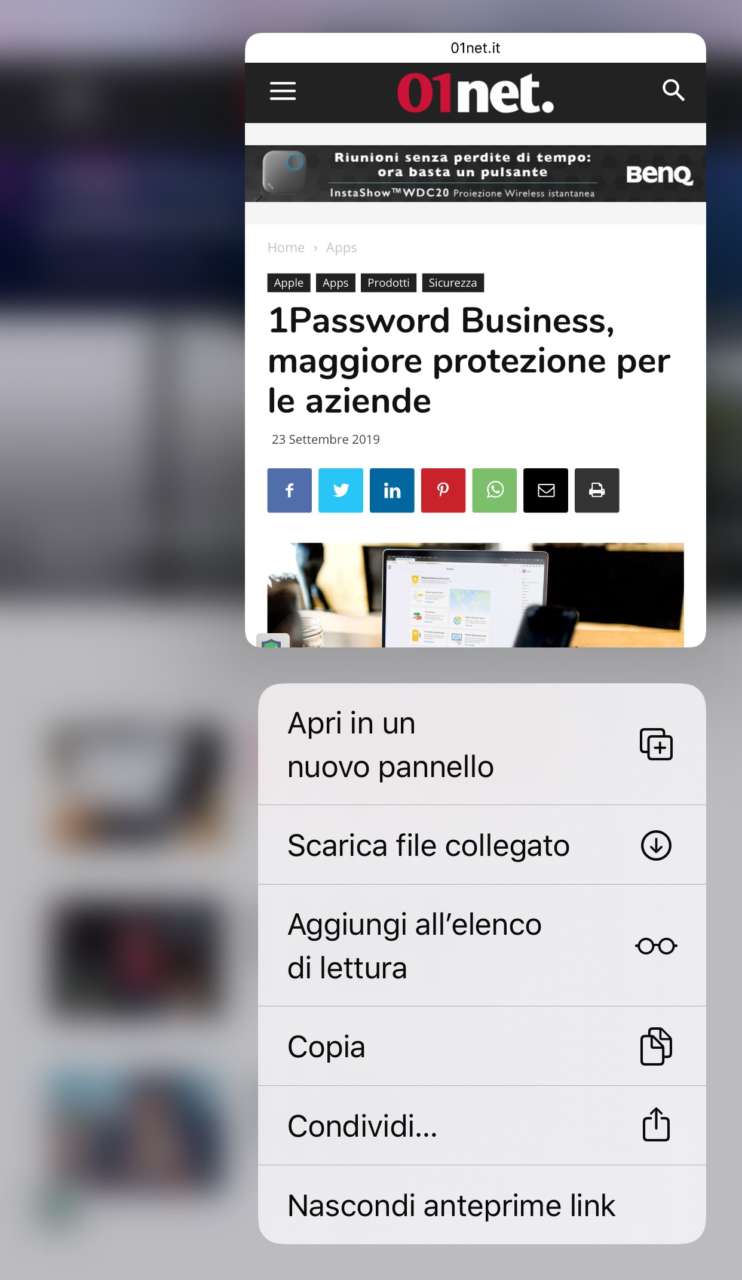Toggle Nascondi anteprime link
742x1280 pixels.
(482, 1205)
